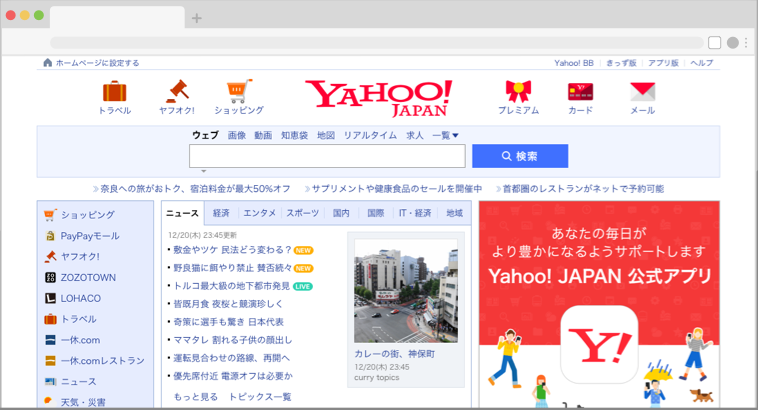The height and width of the screenshot is (410, 758).
Task: Open the Shopping cart icon in header
Action: point(239,91)
